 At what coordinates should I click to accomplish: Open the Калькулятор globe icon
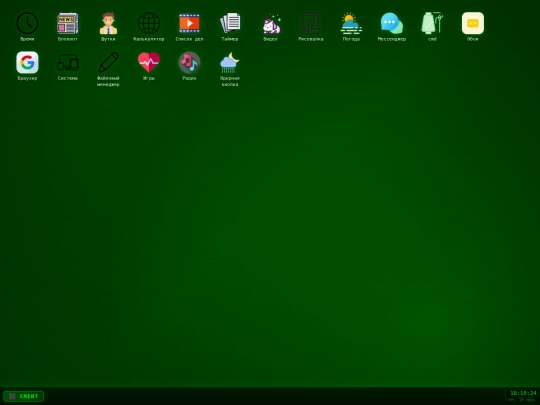click(x=149, y=23)
